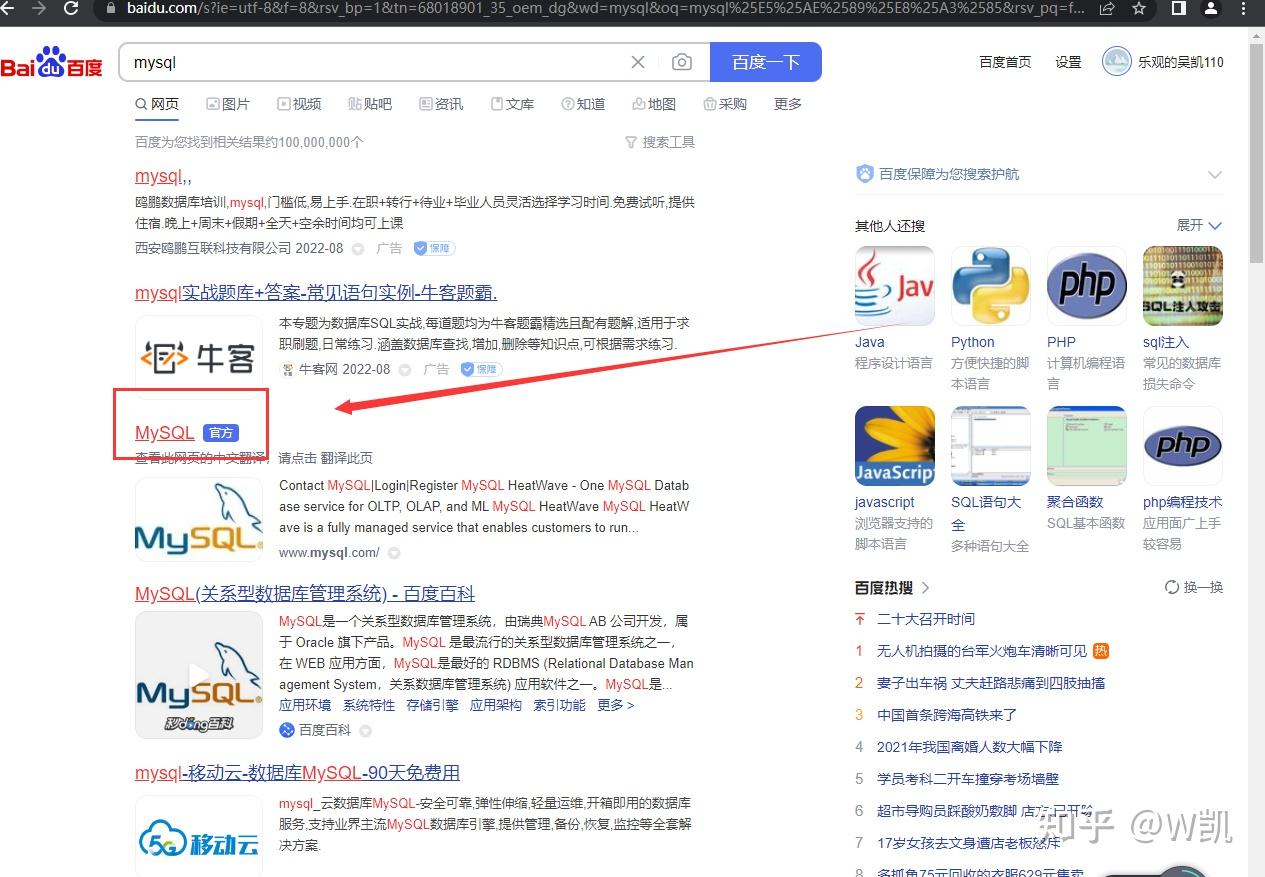The image size is (1265, 877).
Task: Click the 官方 badge next to MySQL
Action: point(221,433)
